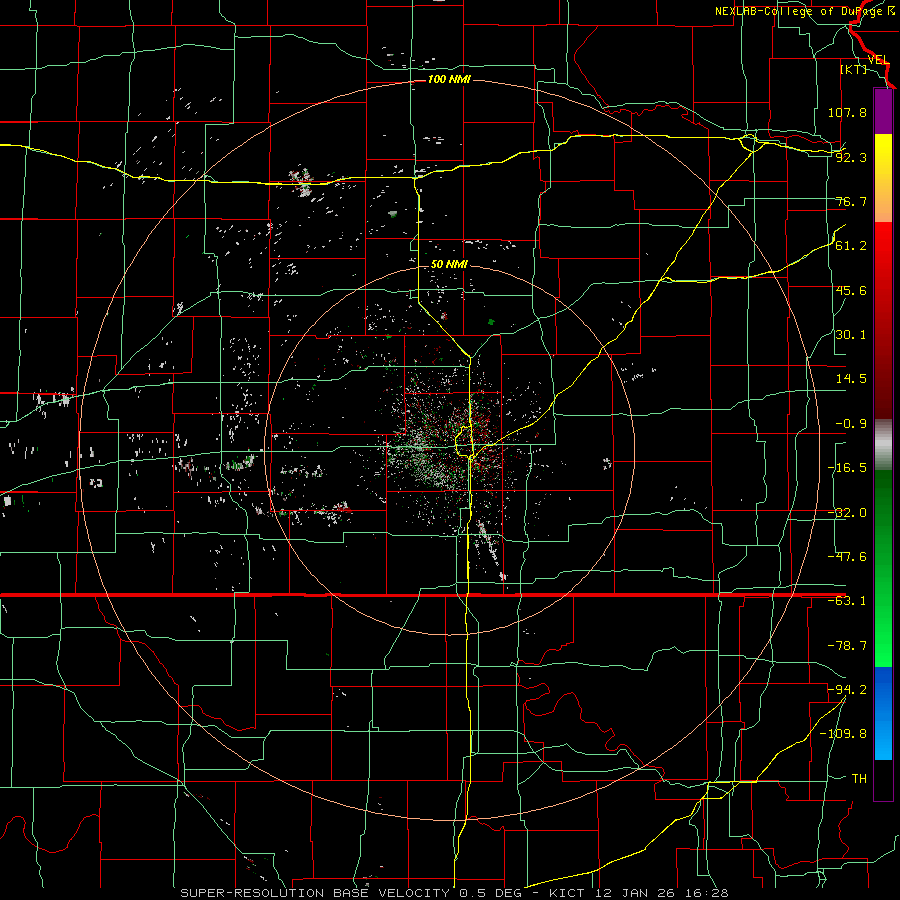Select the -63.1 velocity scale value

coord(847,601)
